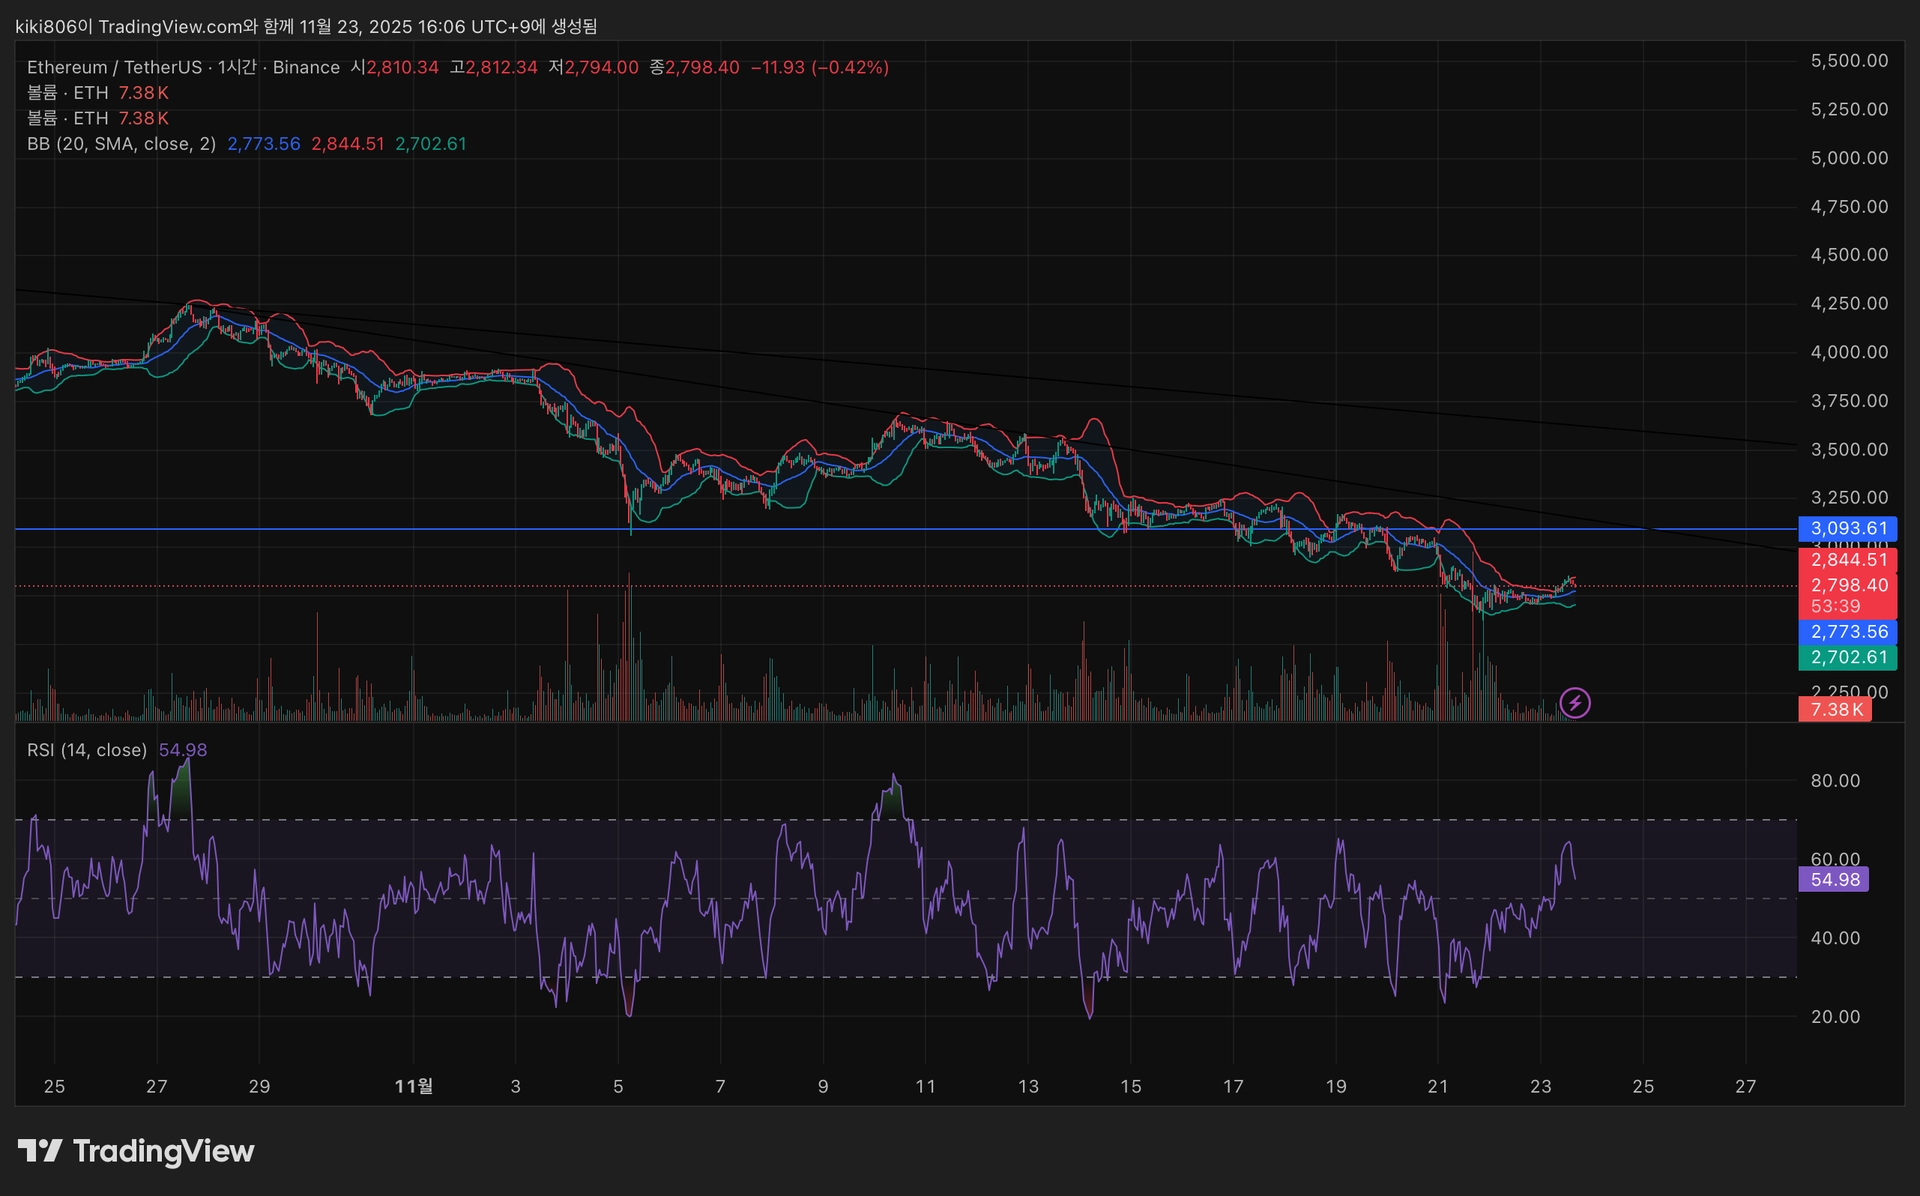This screenshot has height=1196, width=1920.
Task: Select the RSI (14, close) indicator legend
Action: [x=87, y=750]
